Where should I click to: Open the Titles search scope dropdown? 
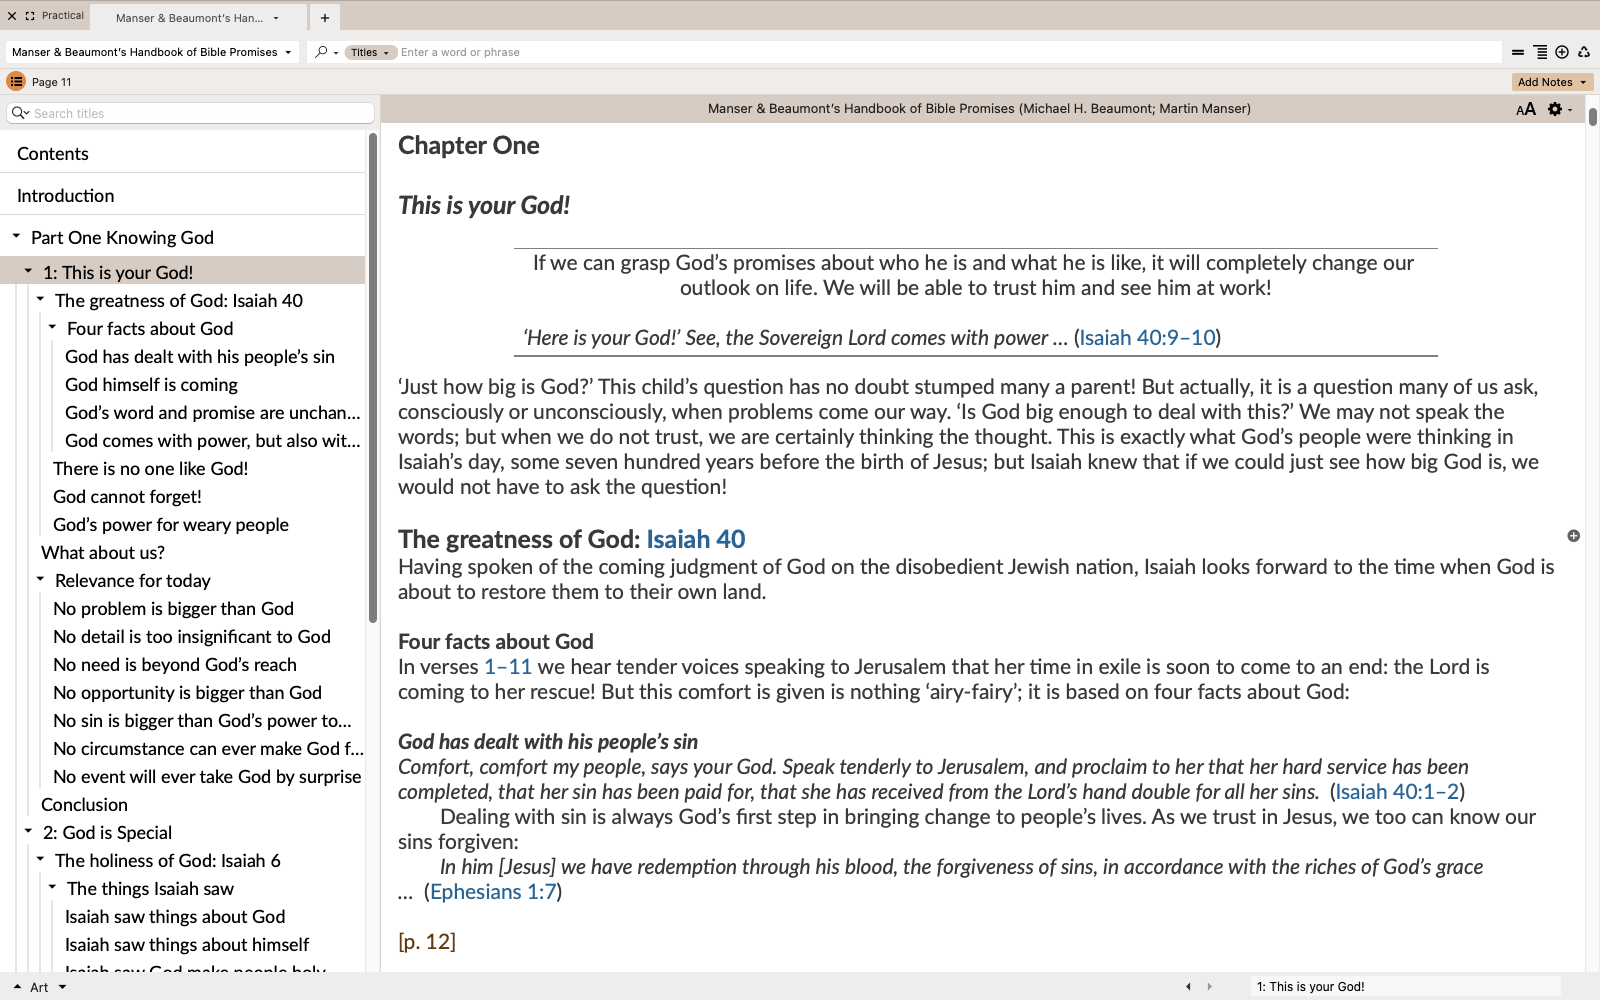370,52
